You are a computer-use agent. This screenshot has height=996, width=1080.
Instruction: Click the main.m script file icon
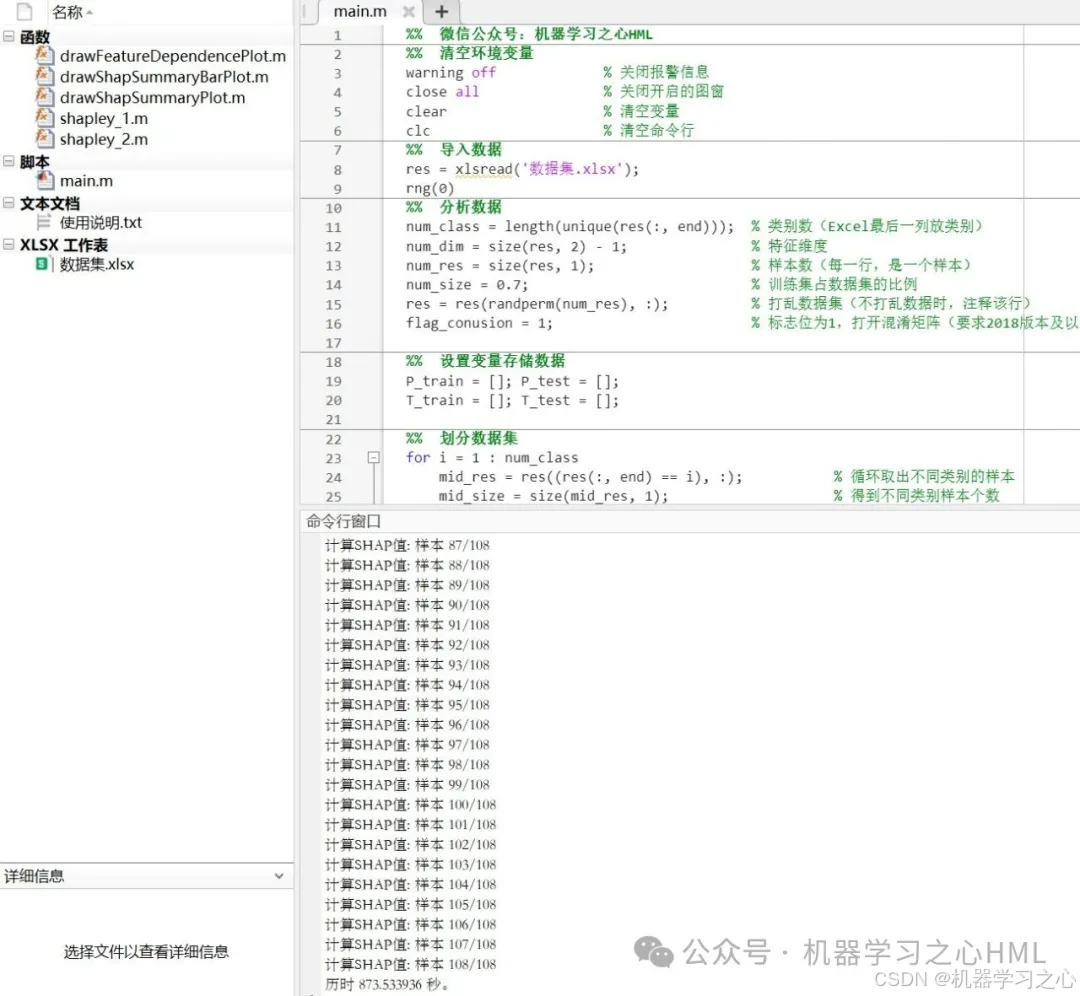click(45, 180)
